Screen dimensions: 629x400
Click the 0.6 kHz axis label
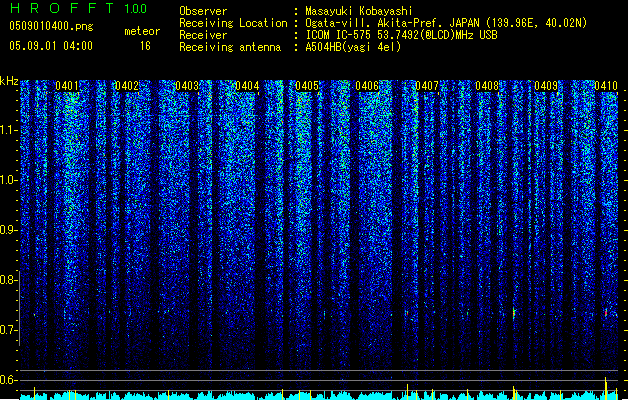click(9, 380)
